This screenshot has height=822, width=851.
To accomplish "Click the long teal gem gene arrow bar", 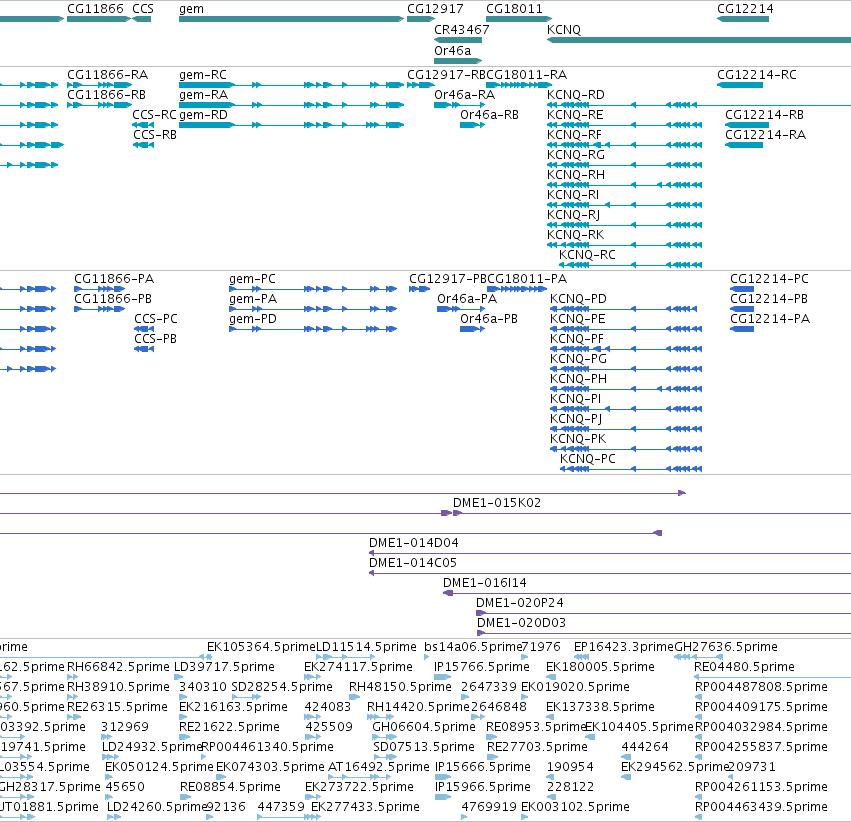I will 291,19.
